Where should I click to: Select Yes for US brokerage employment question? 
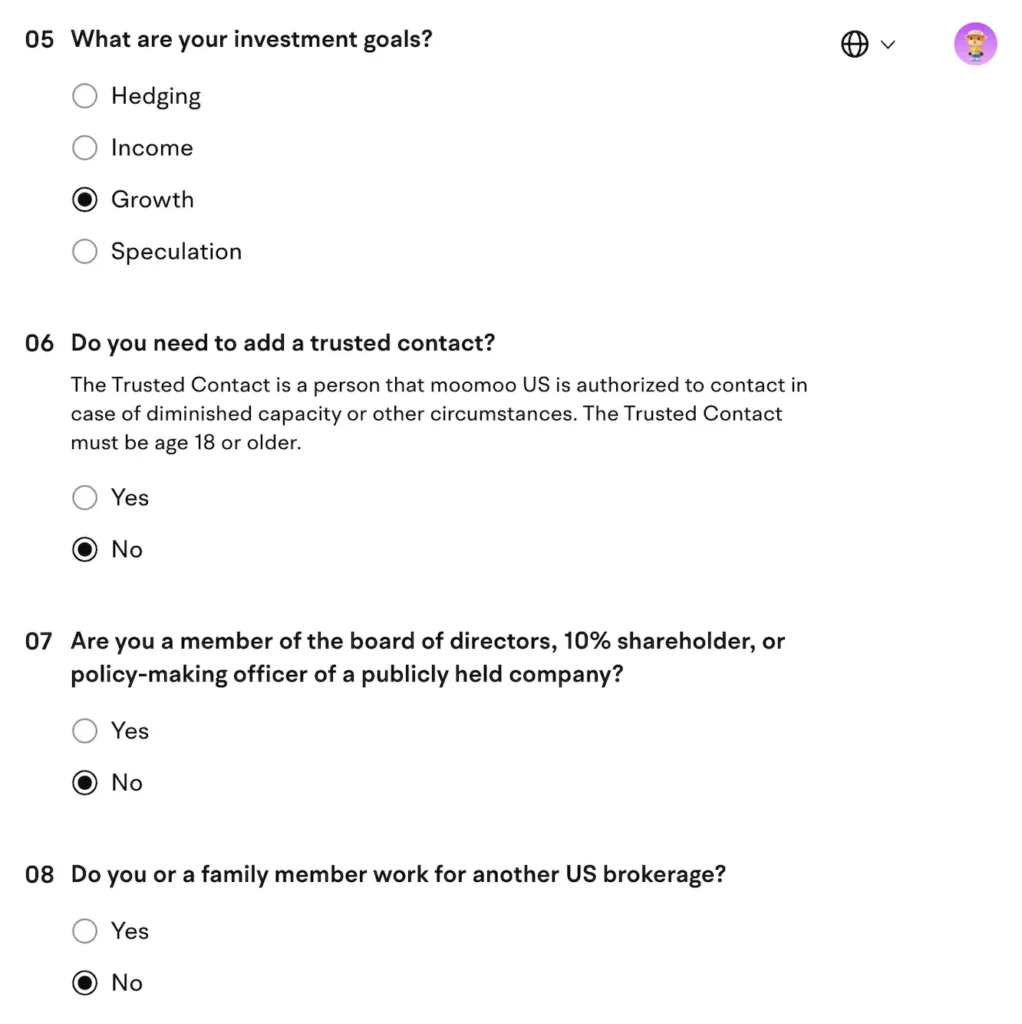click(x=85, y=931)
